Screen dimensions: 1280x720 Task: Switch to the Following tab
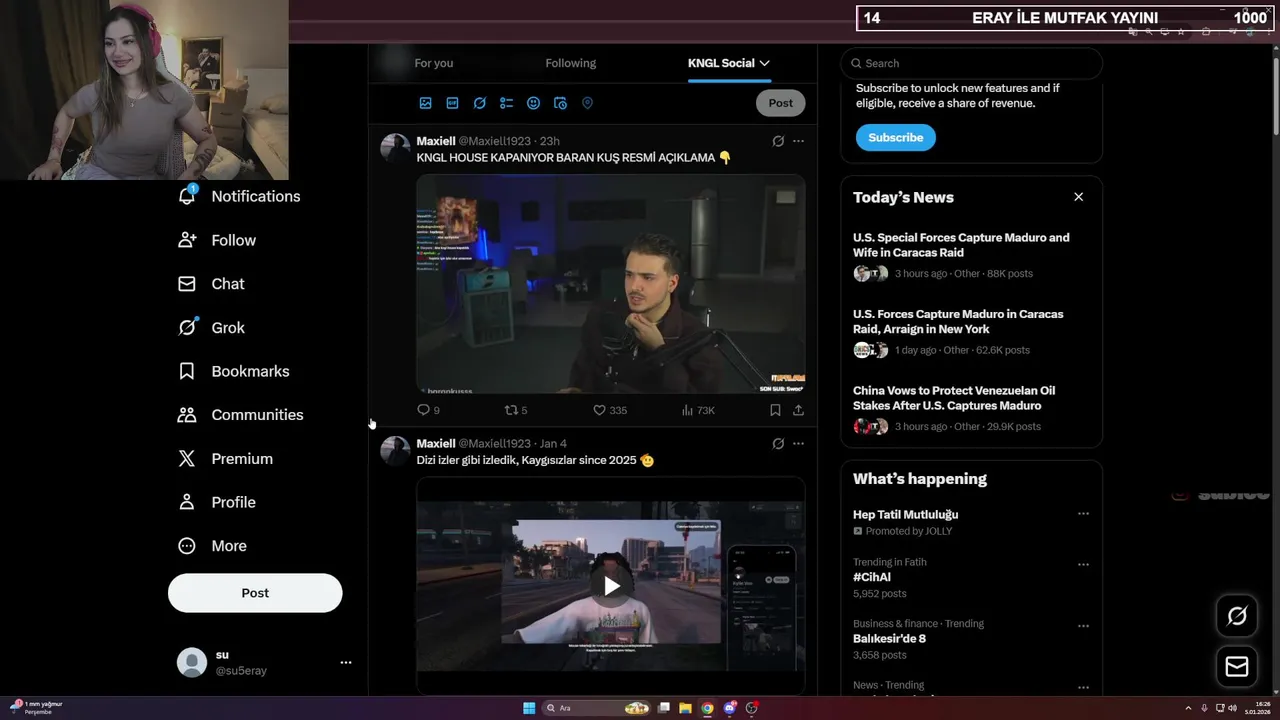571,63
